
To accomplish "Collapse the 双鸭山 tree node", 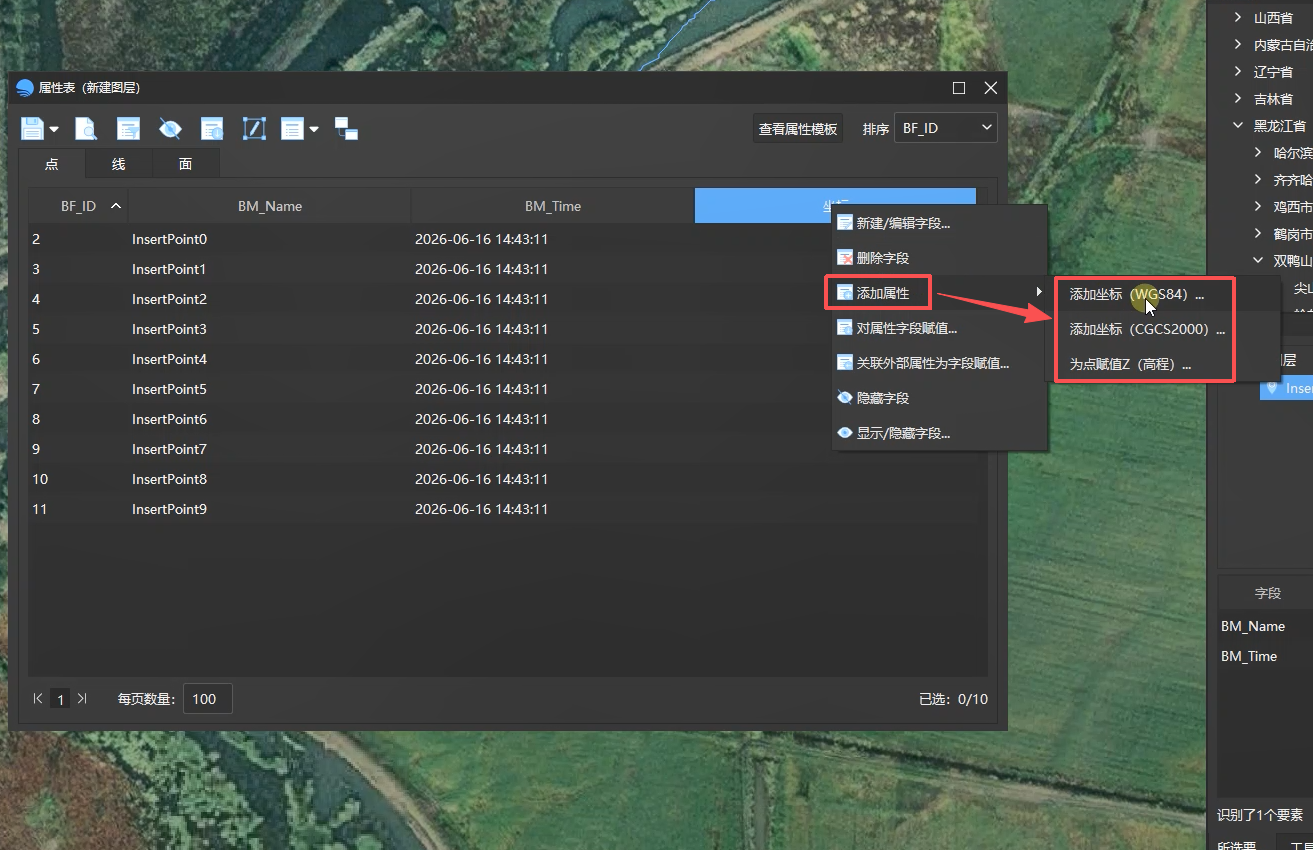I will point(1258,261).
